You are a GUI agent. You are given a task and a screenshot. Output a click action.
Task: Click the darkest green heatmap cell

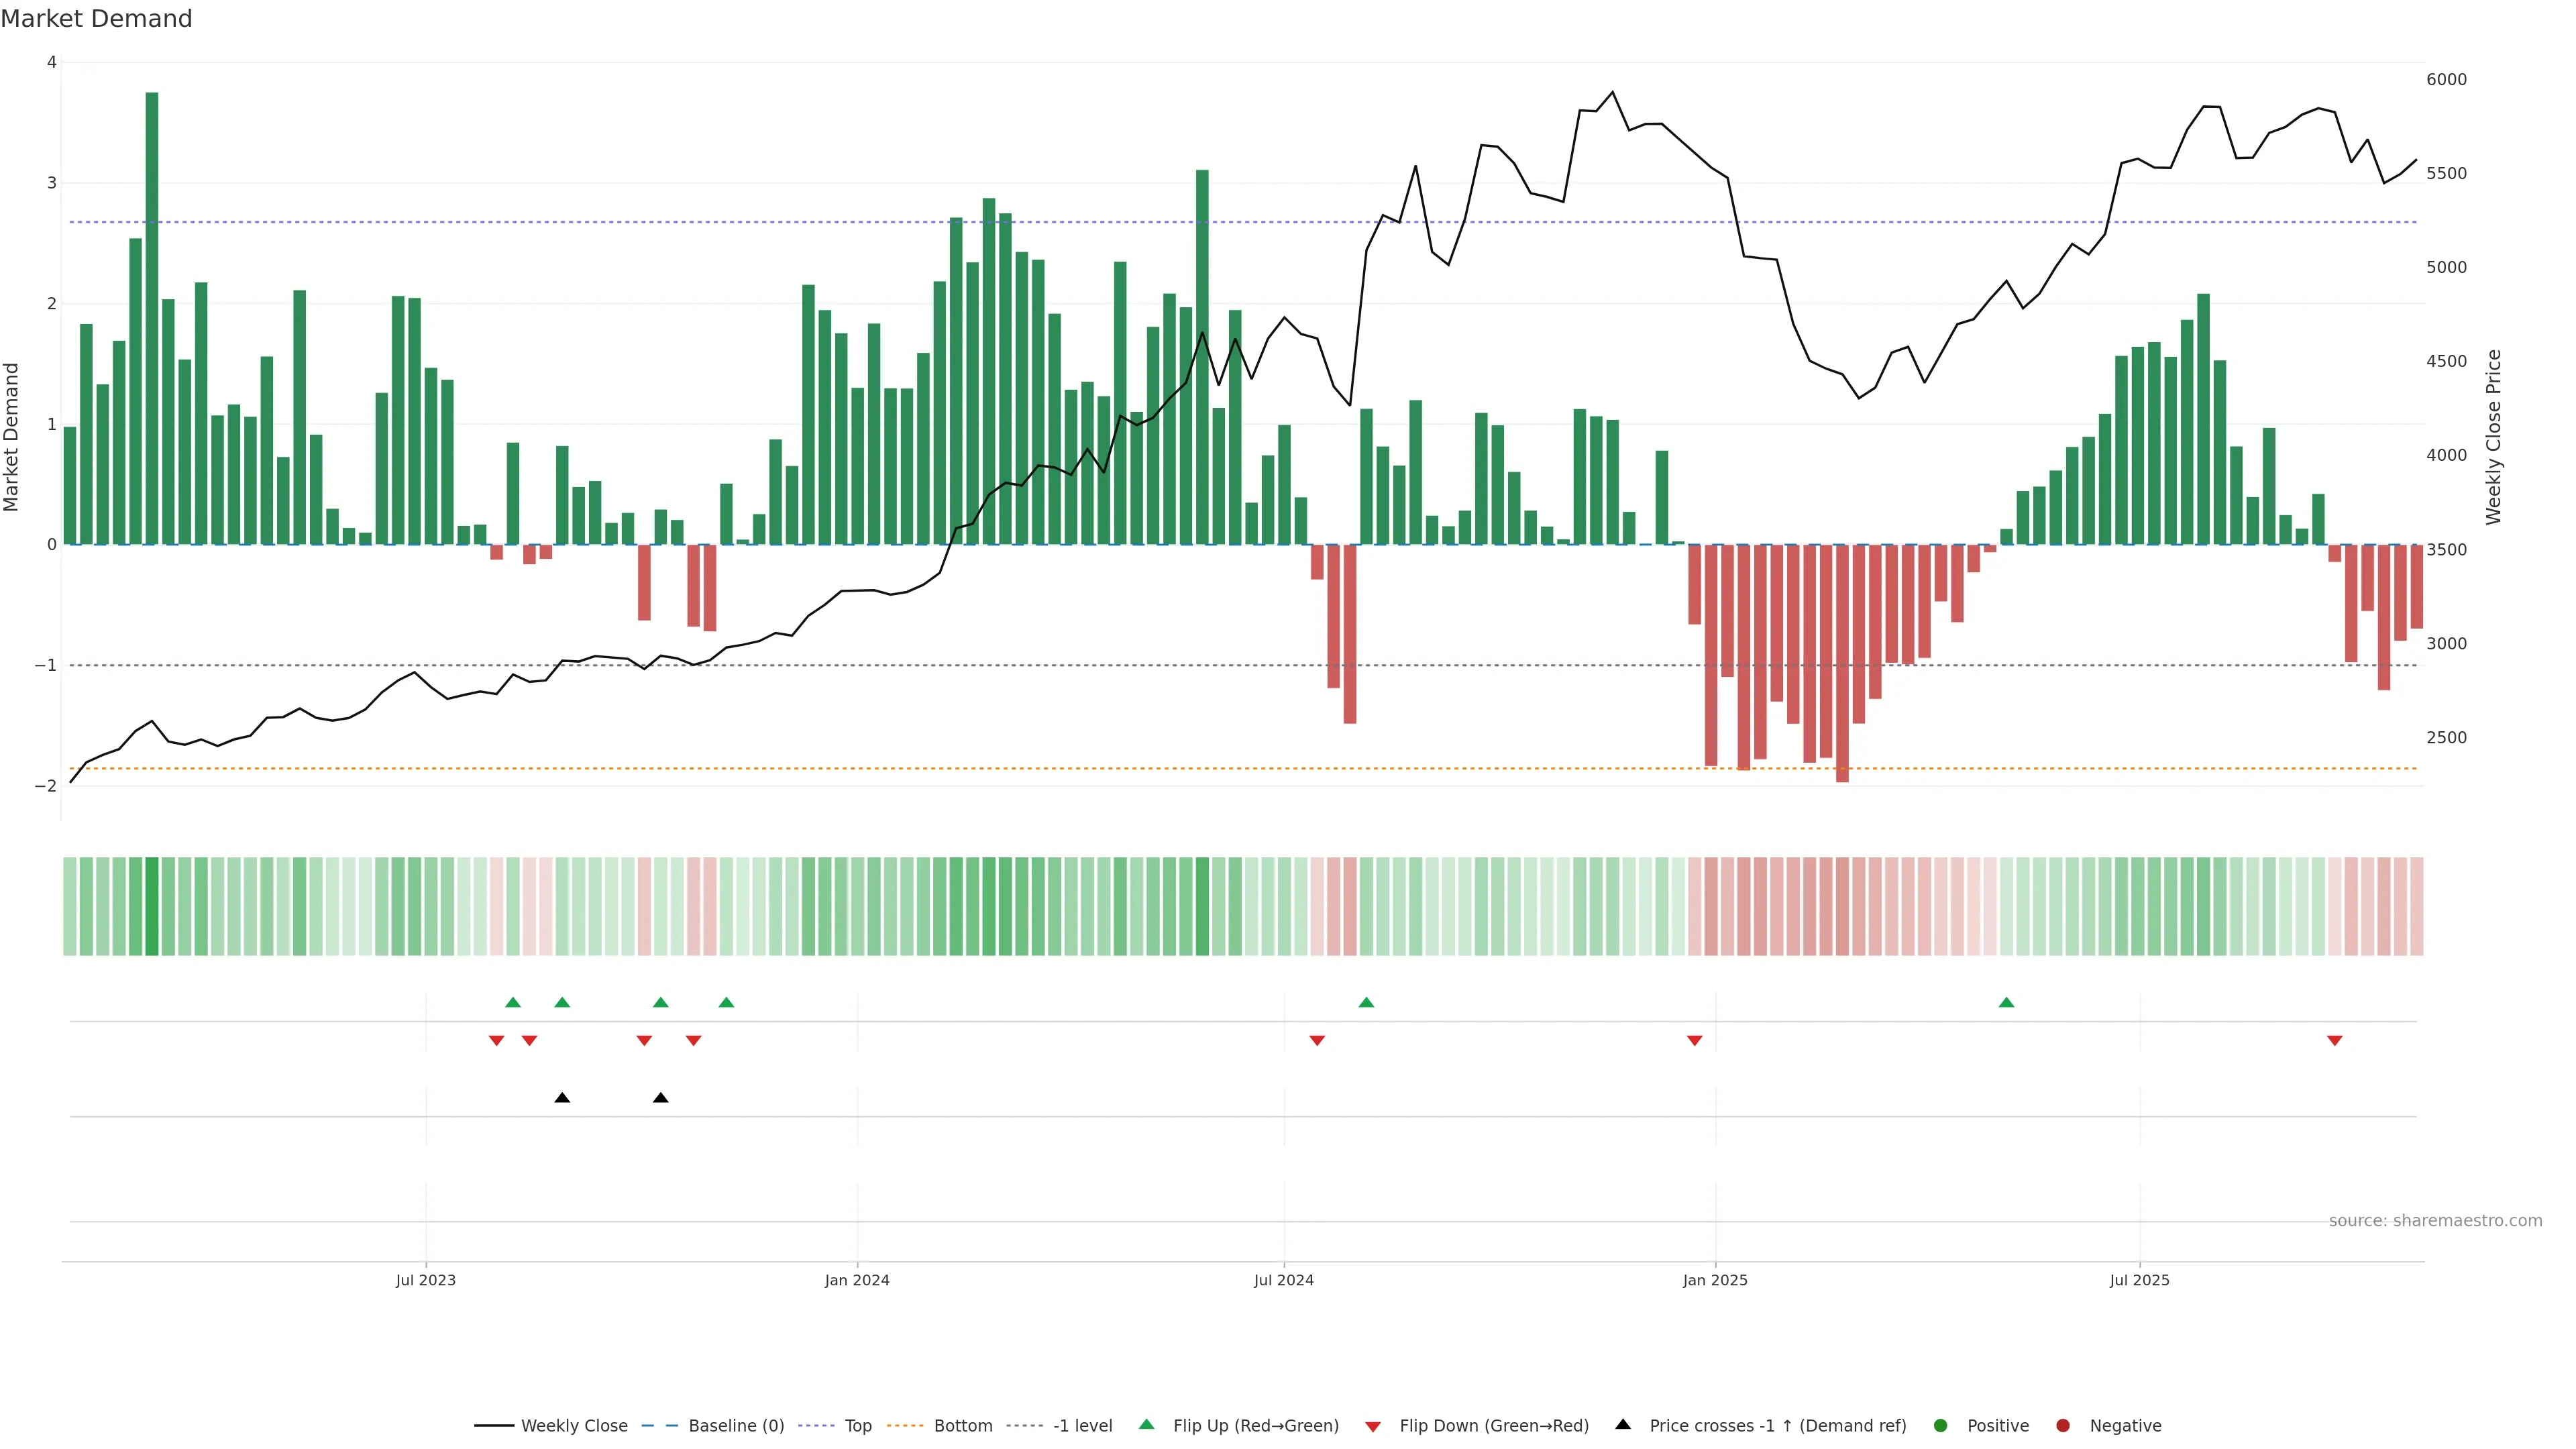[x=152, y=906]
